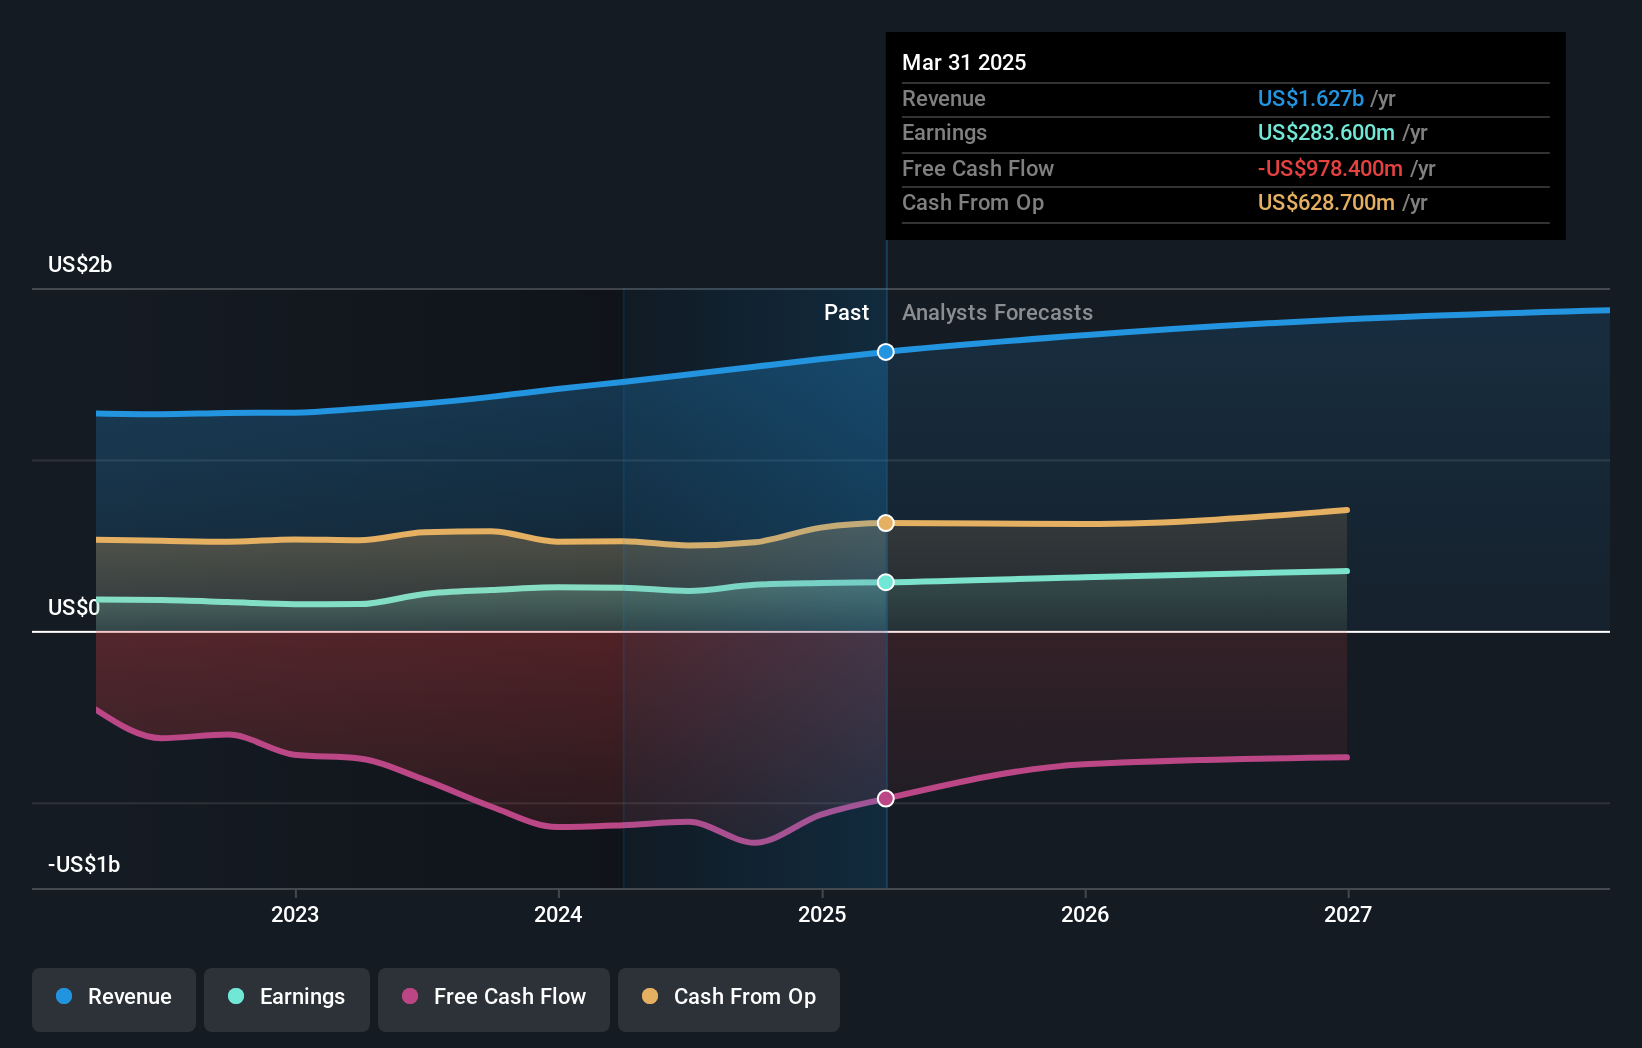Click the Cash From Op label in tooltip

coord(973,202)
